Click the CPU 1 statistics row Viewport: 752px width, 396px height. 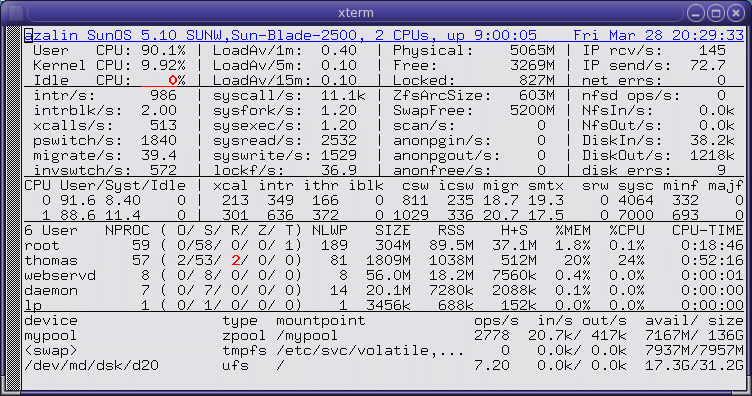tap(384, 215)
